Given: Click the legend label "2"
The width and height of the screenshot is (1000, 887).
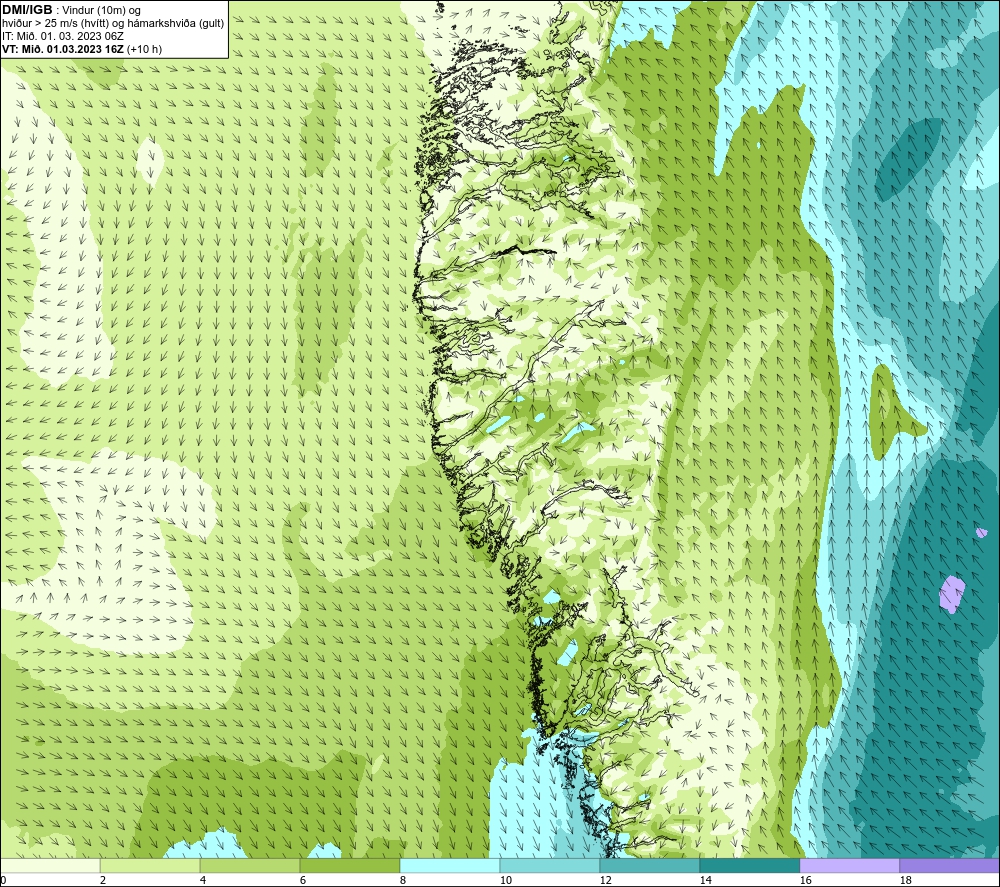Looking at the screenshot, I should (103, 881).
